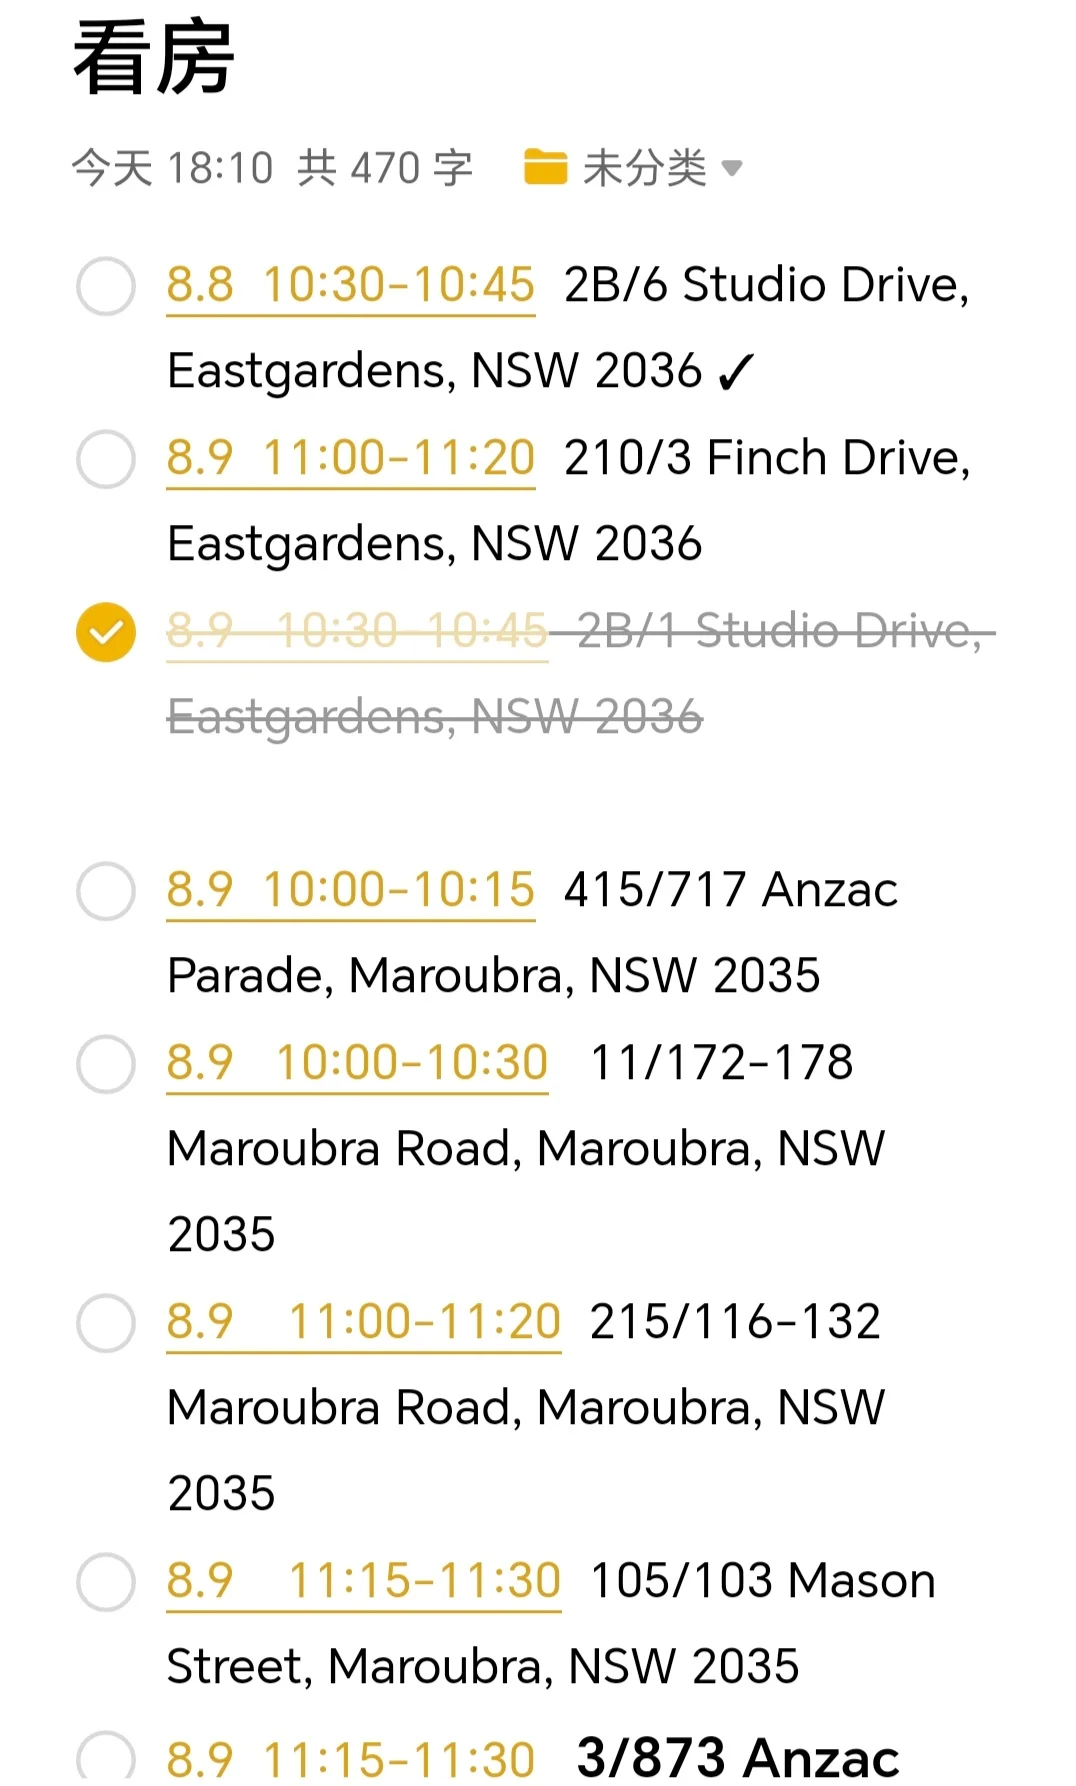Viewport: 1076px width, 1786px height.
Task: Tick the 3/873 Anzac todo circle
Action: click(106, 1756)
